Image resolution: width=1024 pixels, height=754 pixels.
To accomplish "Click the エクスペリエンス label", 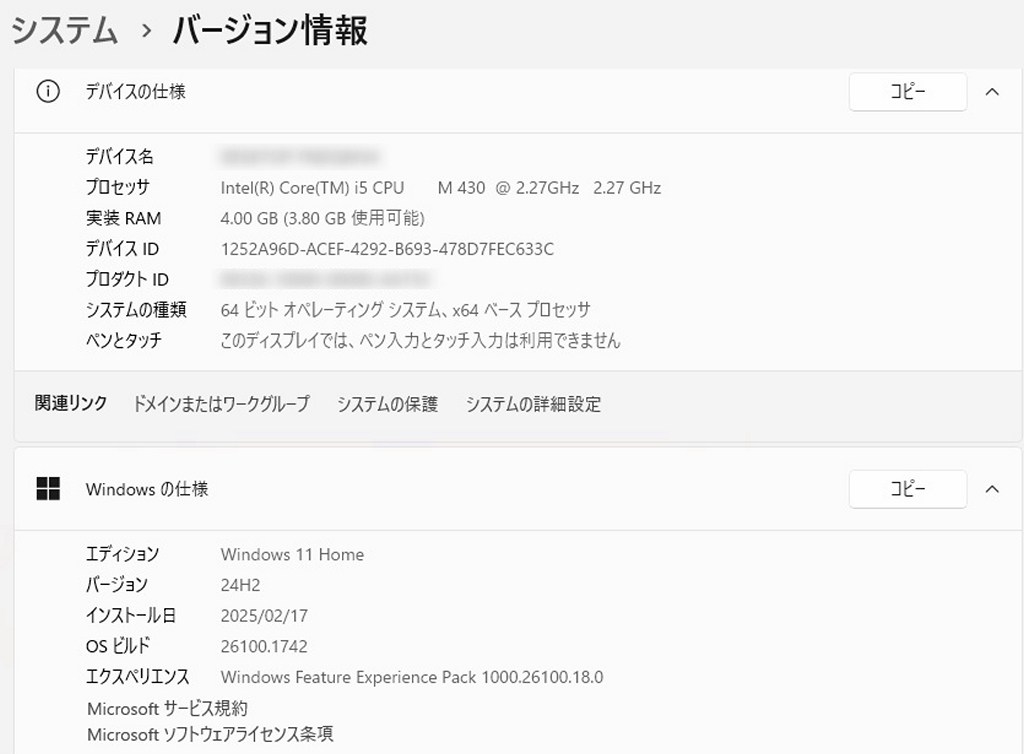I will (137, 677).
